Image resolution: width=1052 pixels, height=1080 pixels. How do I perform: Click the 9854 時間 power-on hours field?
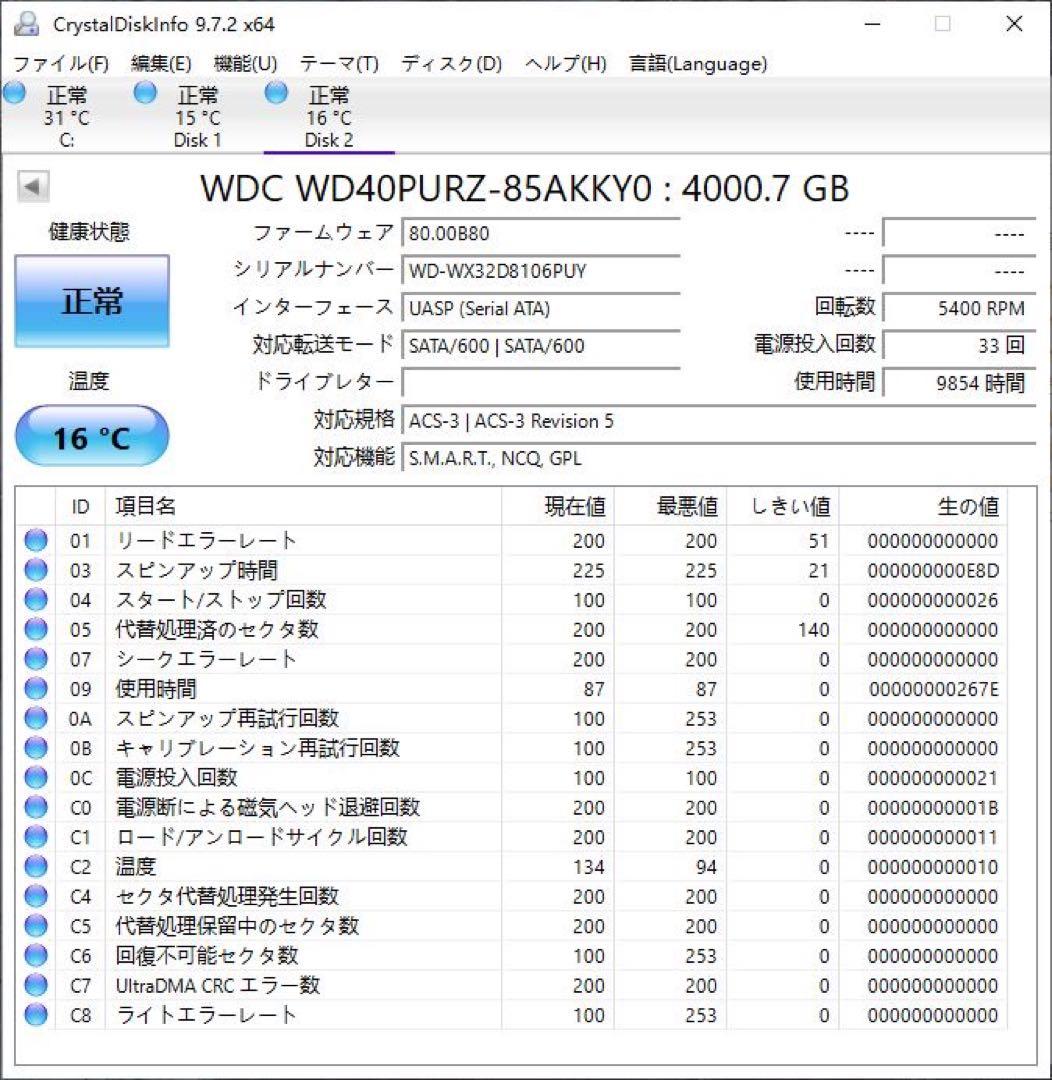pyautogui.click(x=959, y=382)
